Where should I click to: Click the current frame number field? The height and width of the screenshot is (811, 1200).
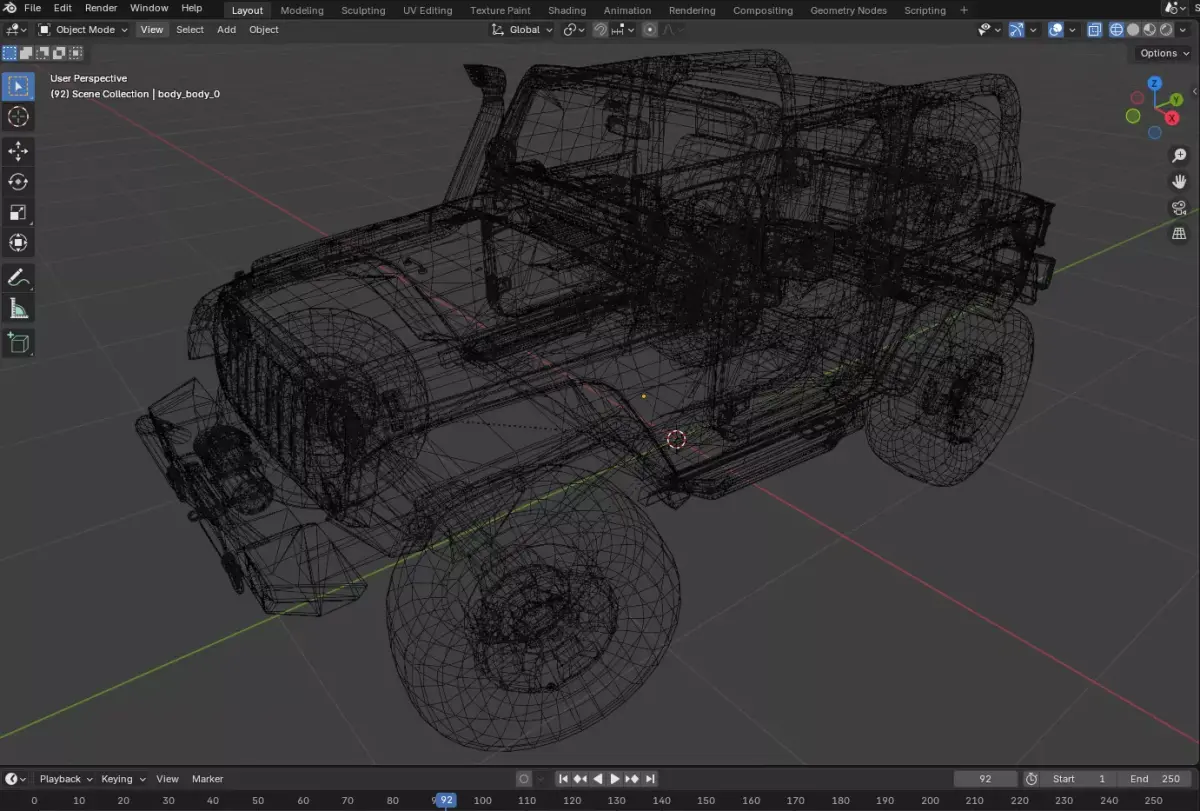[x=985, y=779]
